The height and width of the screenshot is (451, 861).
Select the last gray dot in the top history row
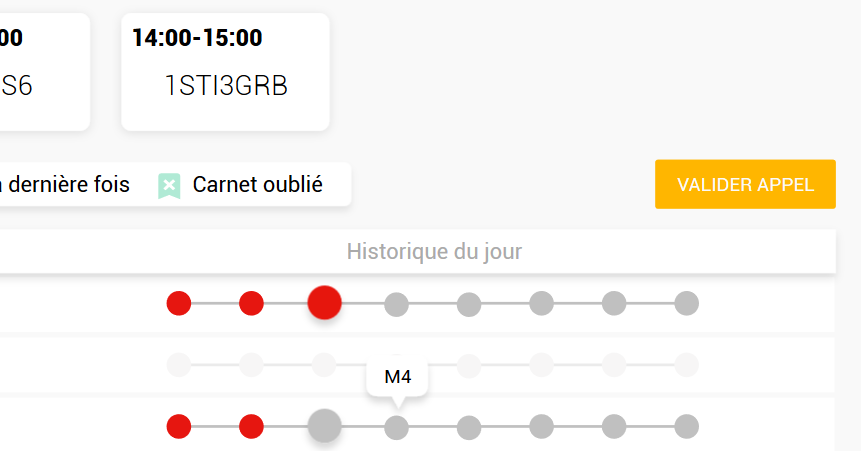[686, 303]
